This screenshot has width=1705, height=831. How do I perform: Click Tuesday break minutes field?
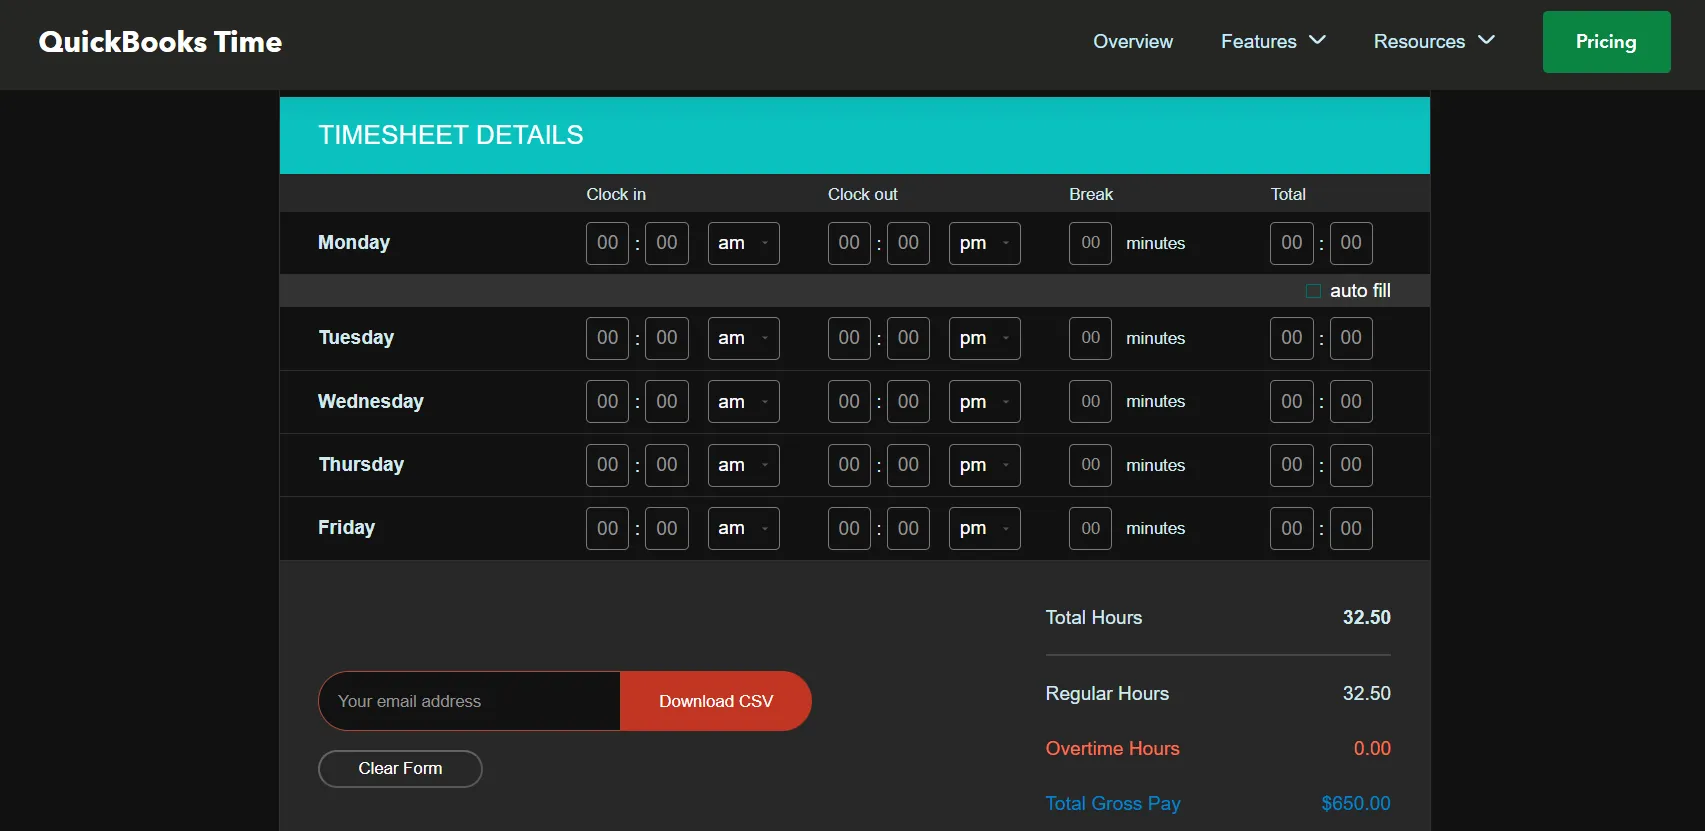[x=1091, y=338]
